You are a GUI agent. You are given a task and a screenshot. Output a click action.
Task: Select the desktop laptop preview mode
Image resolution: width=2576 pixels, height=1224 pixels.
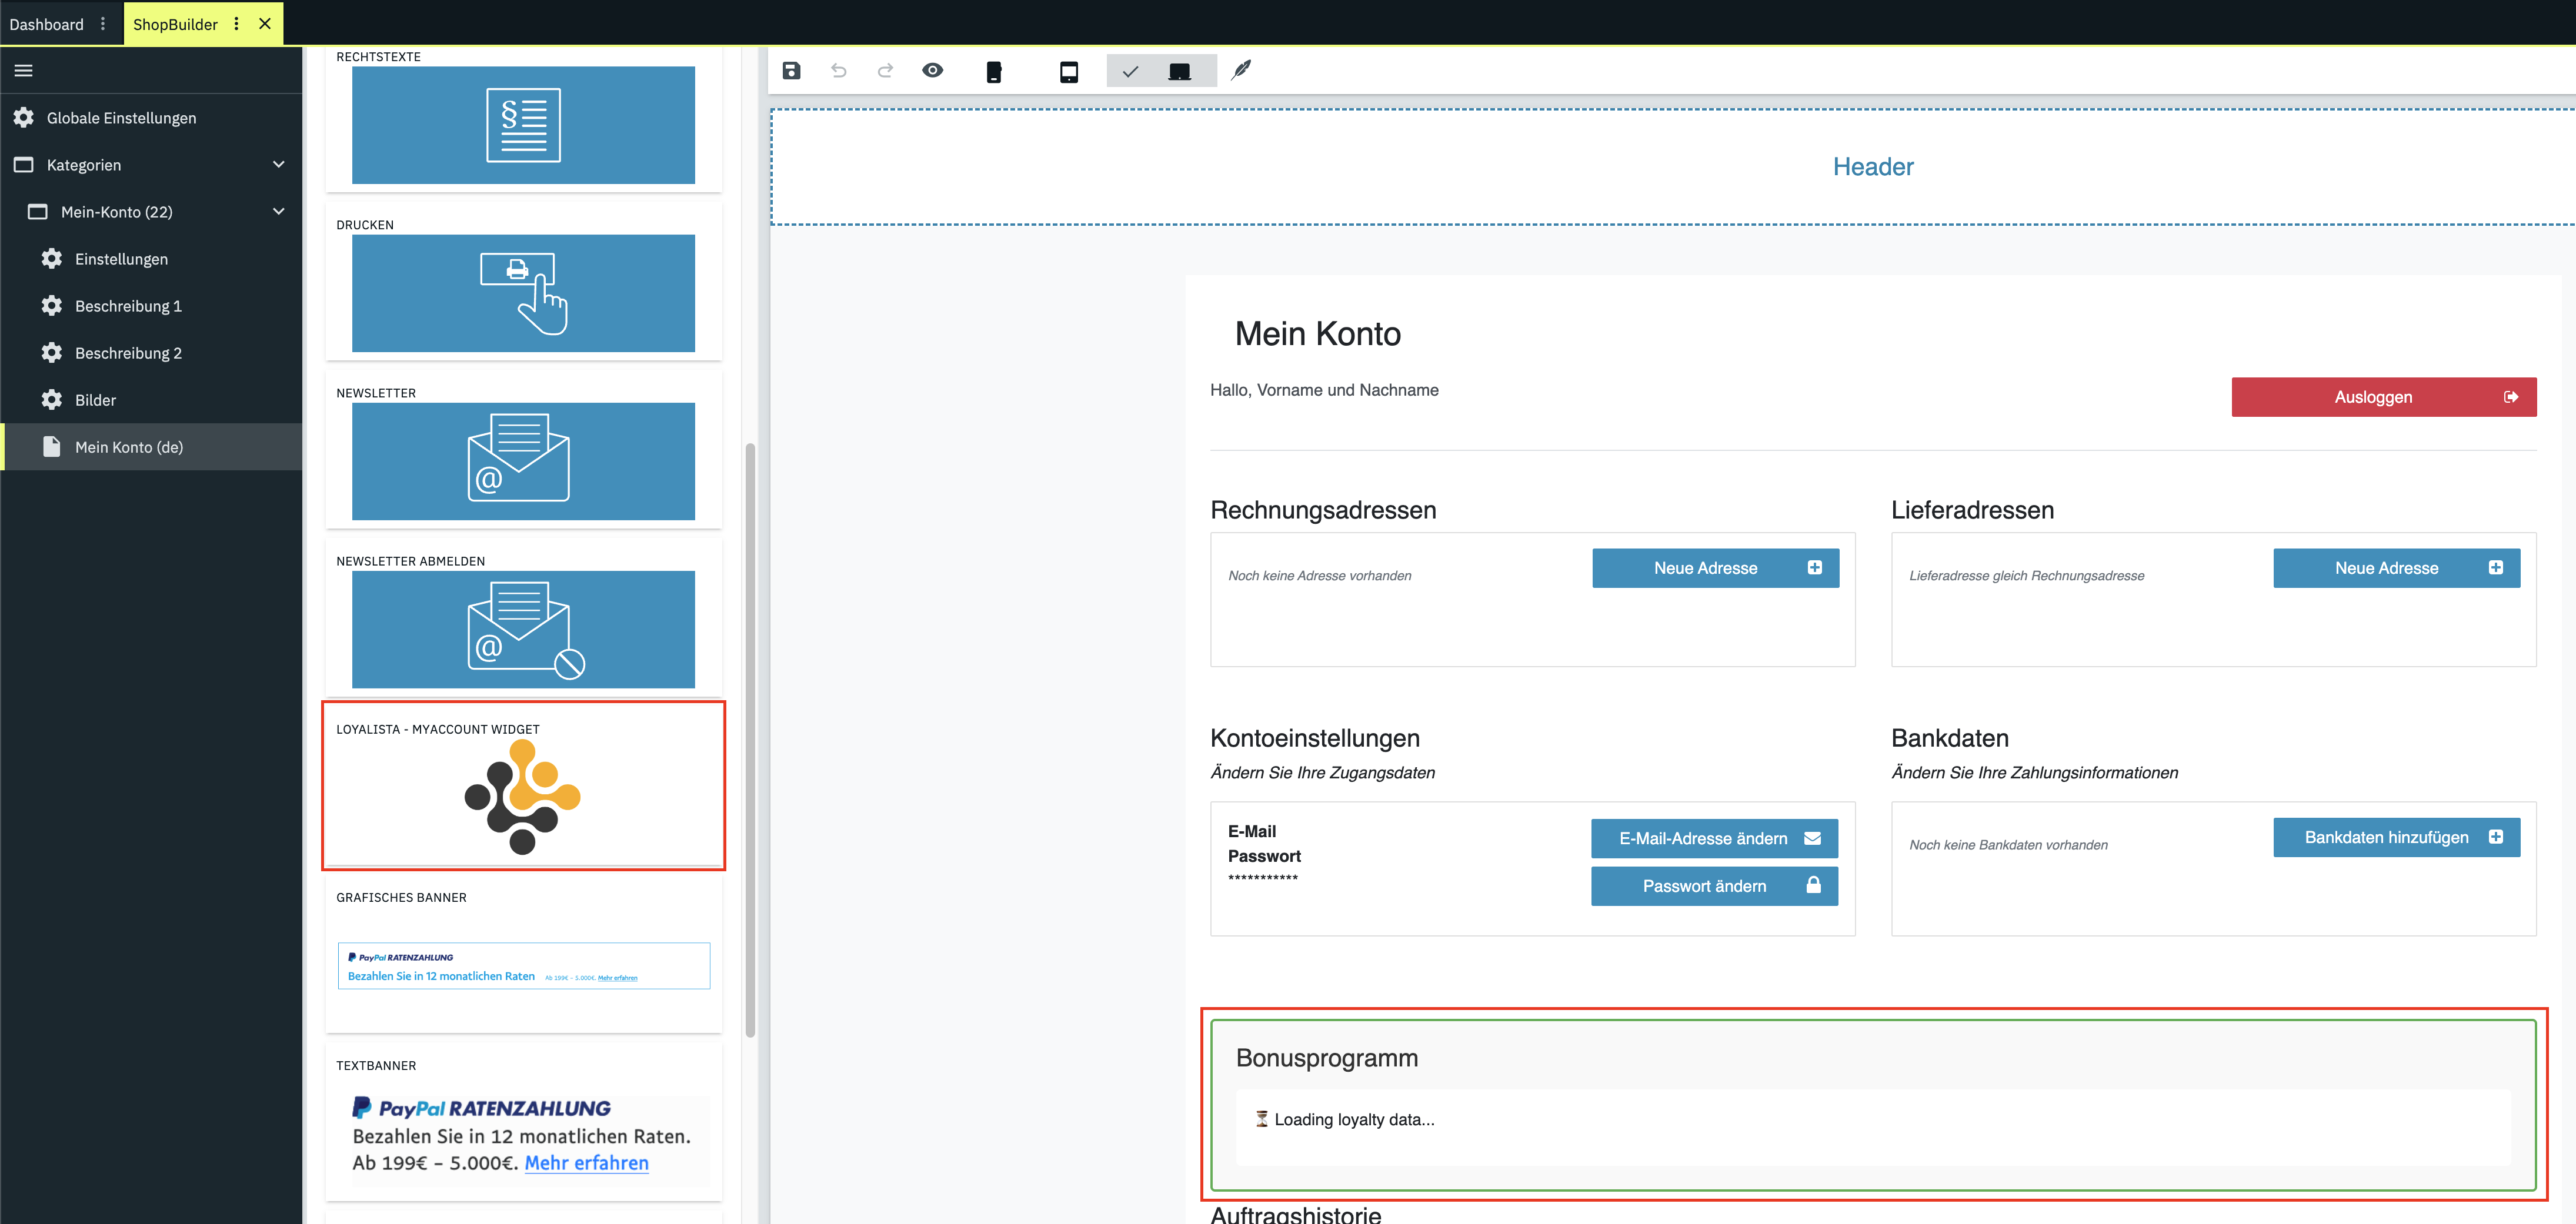[x=1179, y=71]
